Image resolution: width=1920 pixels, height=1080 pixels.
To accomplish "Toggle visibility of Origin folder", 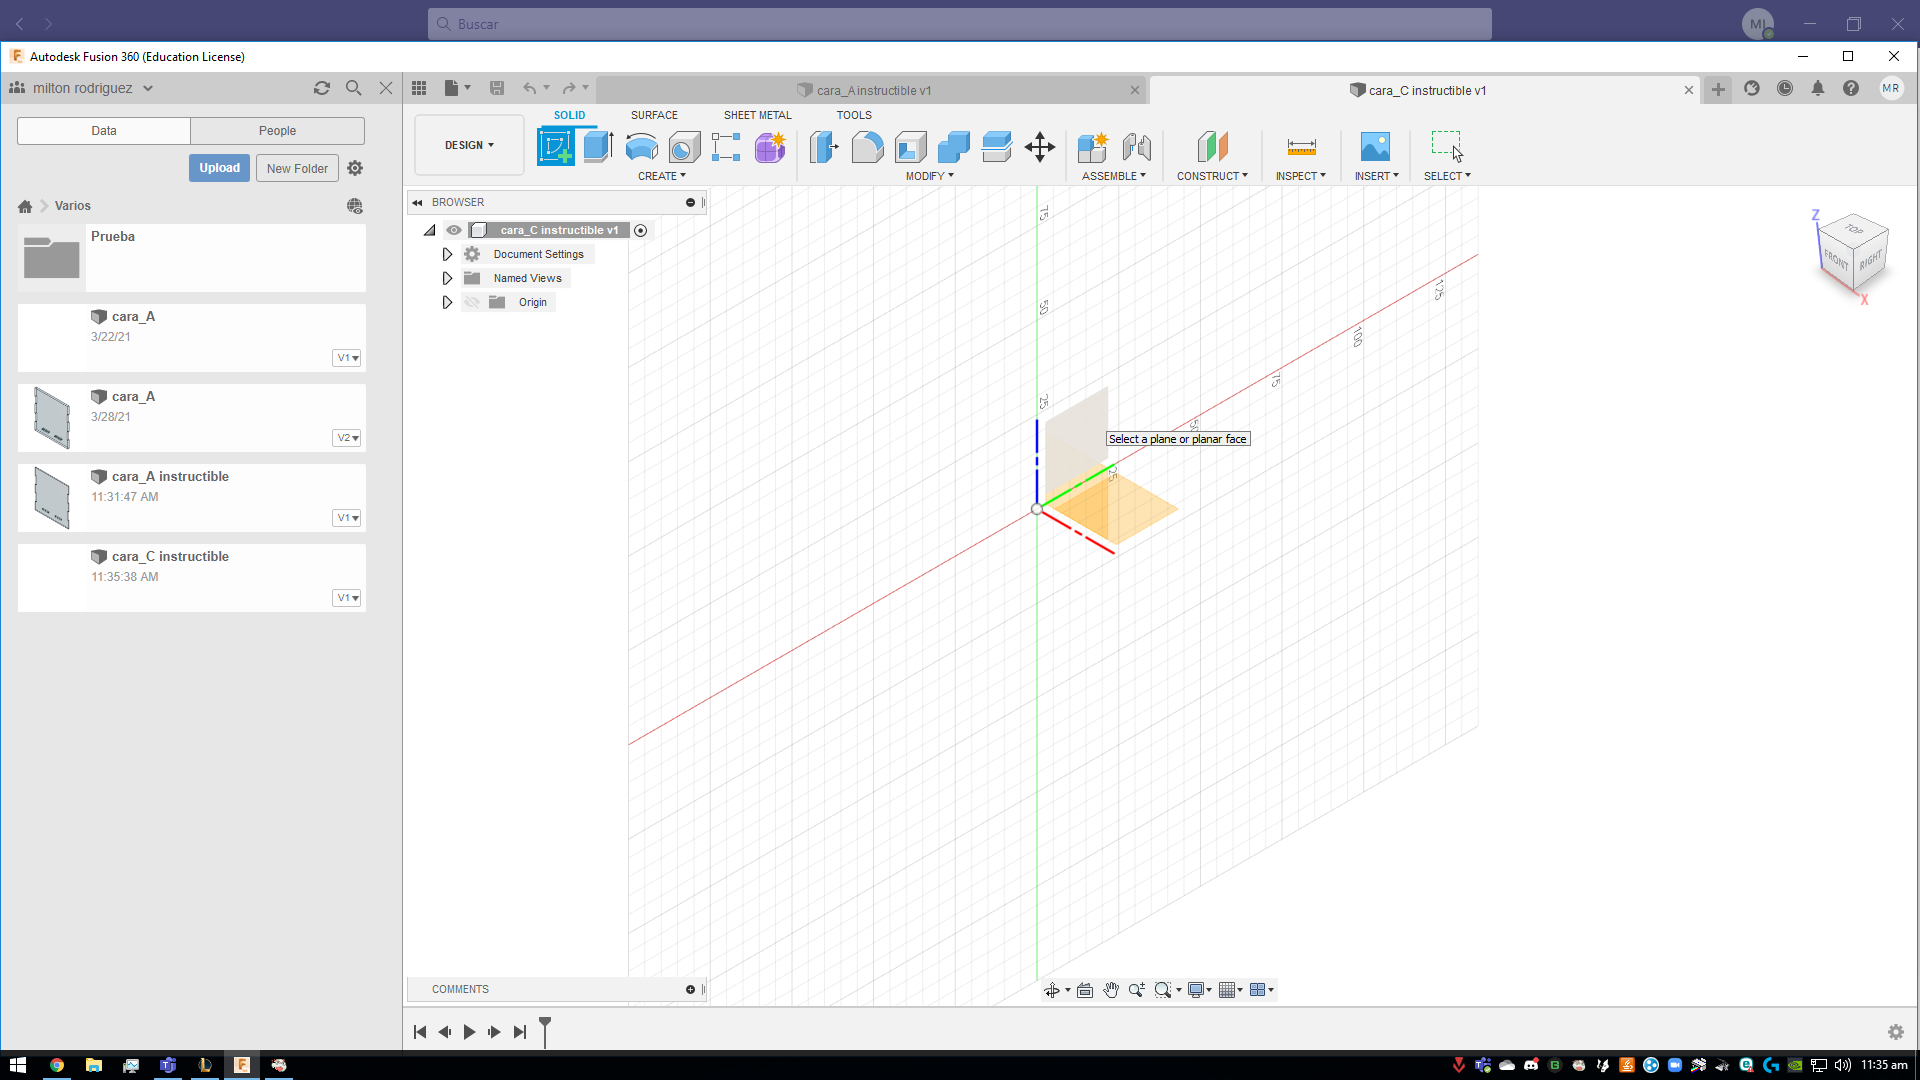I will [x=472, y=302].
